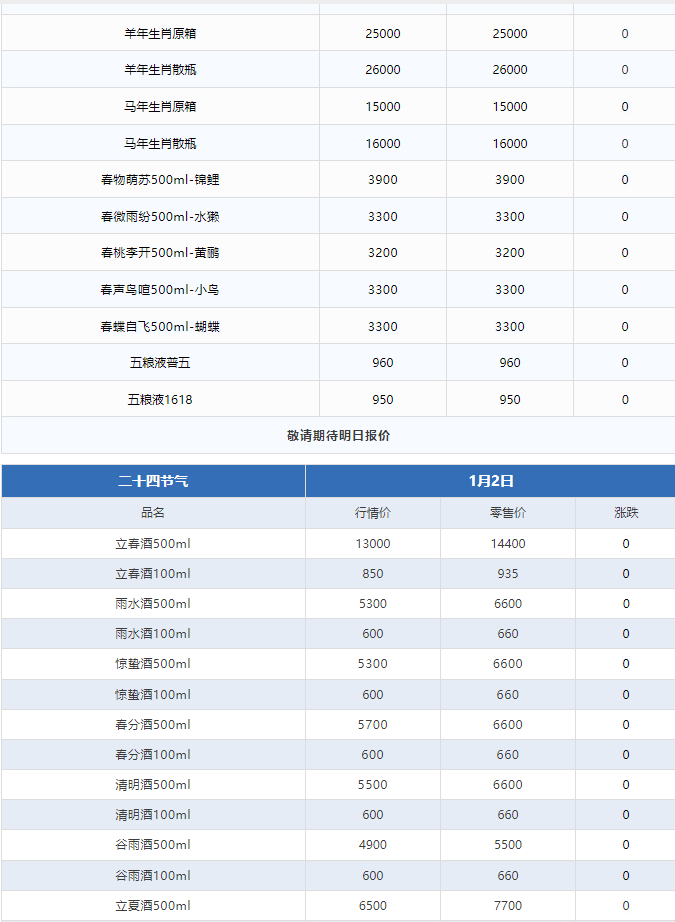Click the second 16000 price in 马年生肖散瓶 row
Image resolution: width=675 pixels, height=922 pixels.
coord(510,143)
